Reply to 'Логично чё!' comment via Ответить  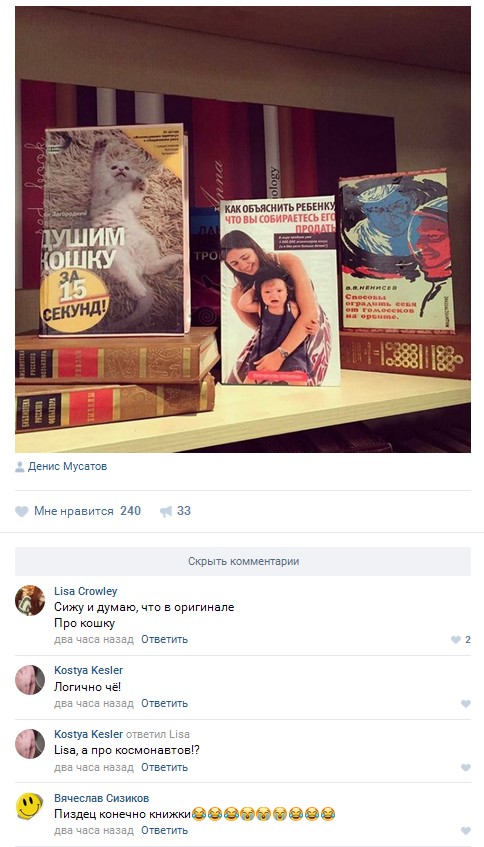(165, 703)
